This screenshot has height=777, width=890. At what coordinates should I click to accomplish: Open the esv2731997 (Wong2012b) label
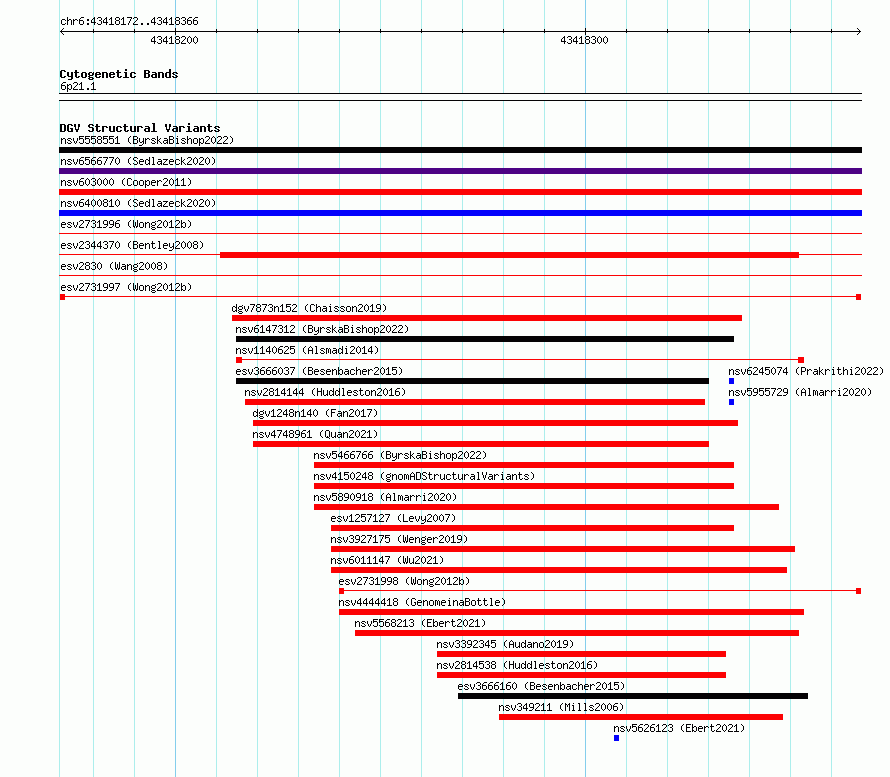(x=126, y=287)
